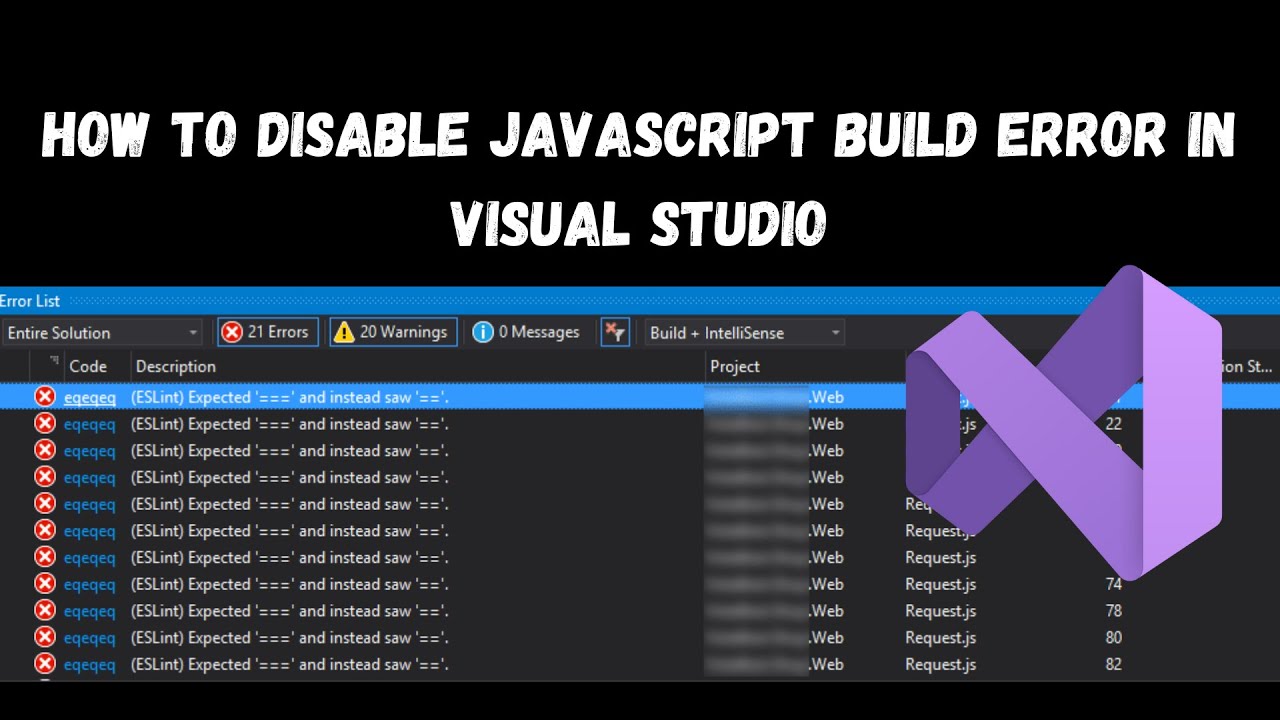Image resolution: width=1280 pixels, height=720 pixels.
Task: Click line number 22 cell
Action: click(1114, 424)
